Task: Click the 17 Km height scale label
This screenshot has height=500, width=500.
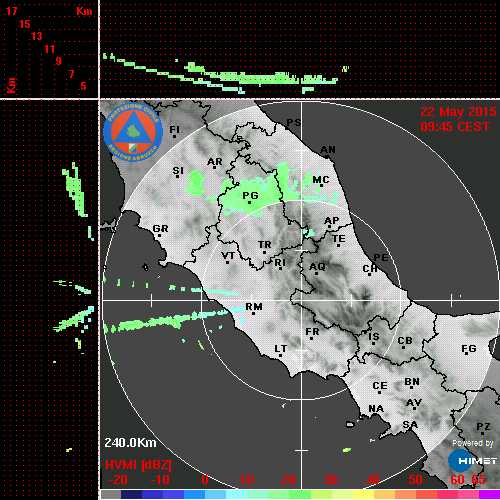Action: pos(11,11)
